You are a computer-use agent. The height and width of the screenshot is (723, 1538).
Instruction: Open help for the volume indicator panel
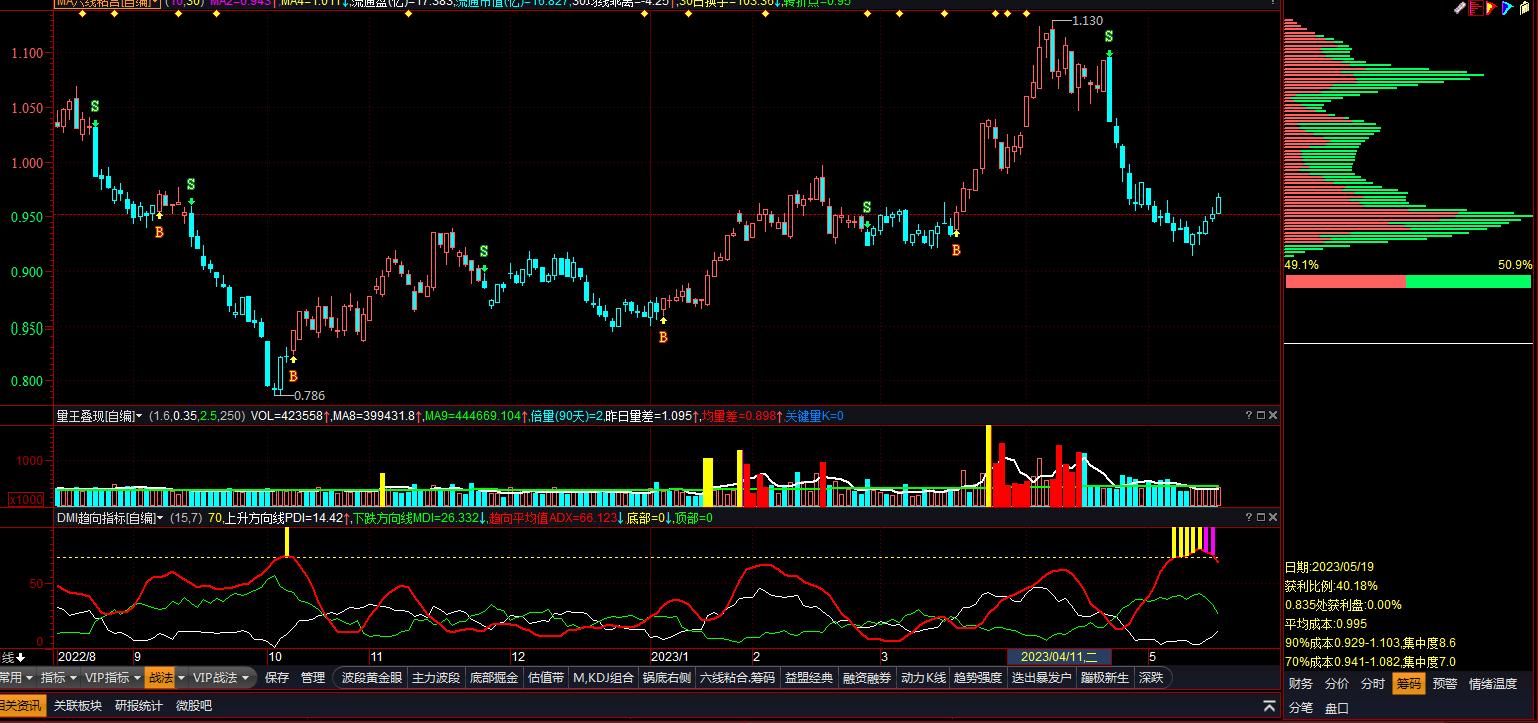point(1248,415)
